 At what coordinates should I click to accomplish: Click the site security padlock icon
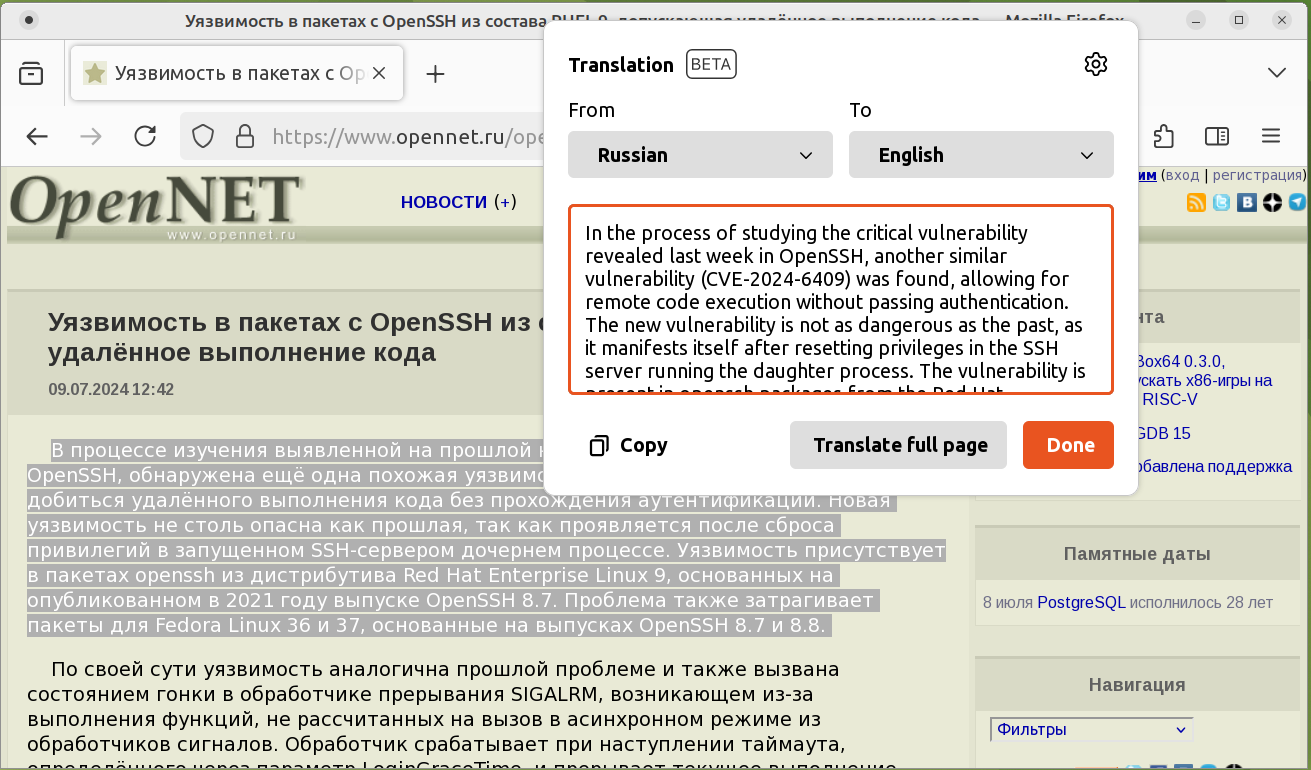pos(243,136)
